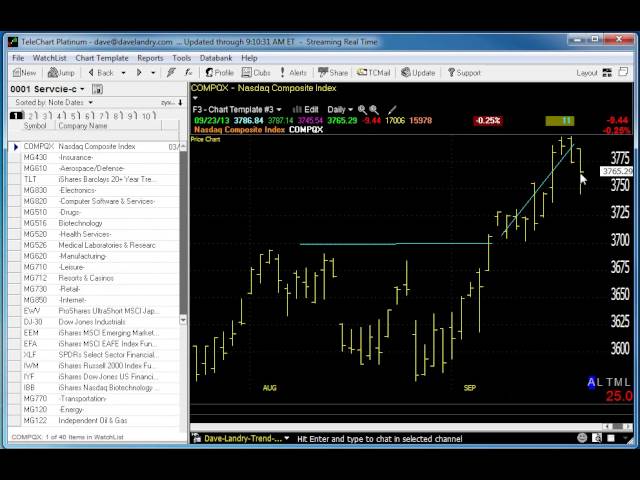Open Profile from the toolbar
640x480 pixels.
click(x=220, y=73)
